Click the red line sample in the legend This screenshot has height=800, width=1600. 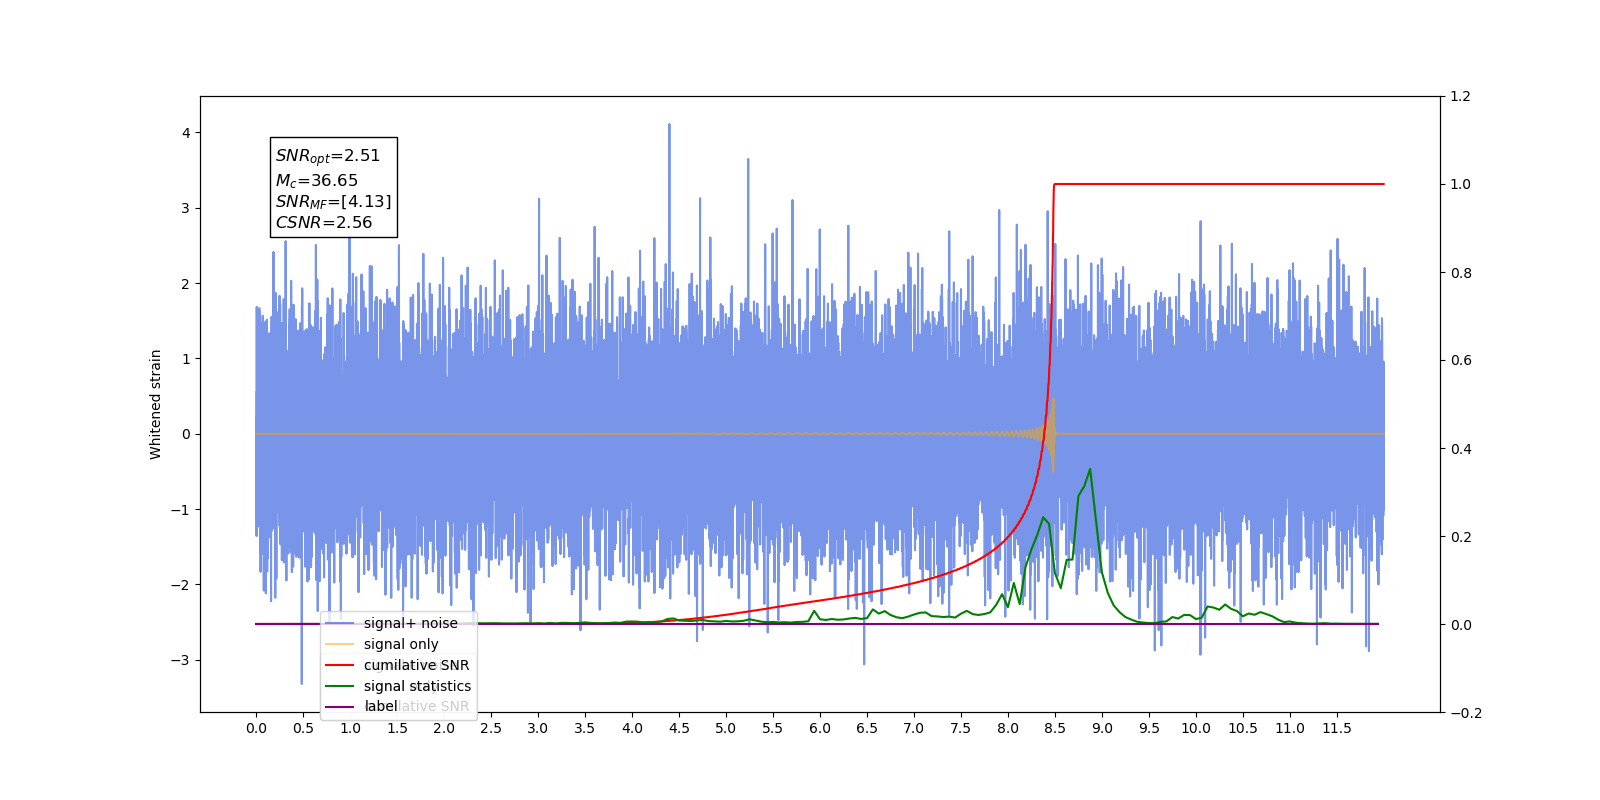pos(340,665)
